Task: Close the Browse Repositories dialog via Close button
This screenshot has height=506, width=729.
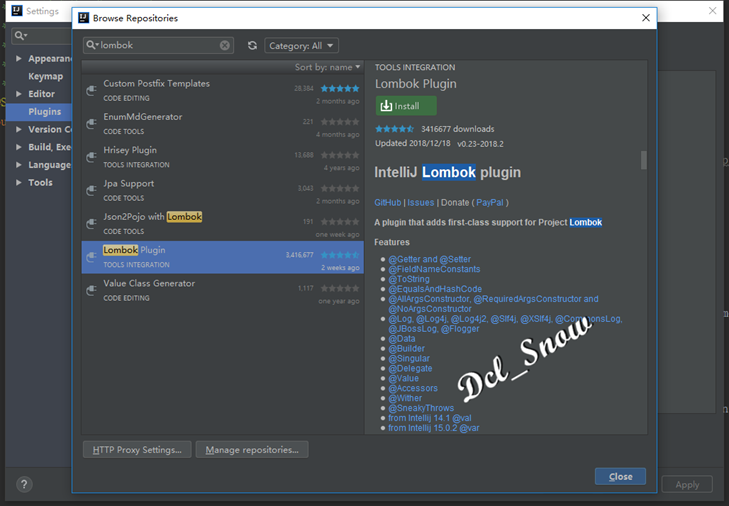Action: click(x=620, y=476)
